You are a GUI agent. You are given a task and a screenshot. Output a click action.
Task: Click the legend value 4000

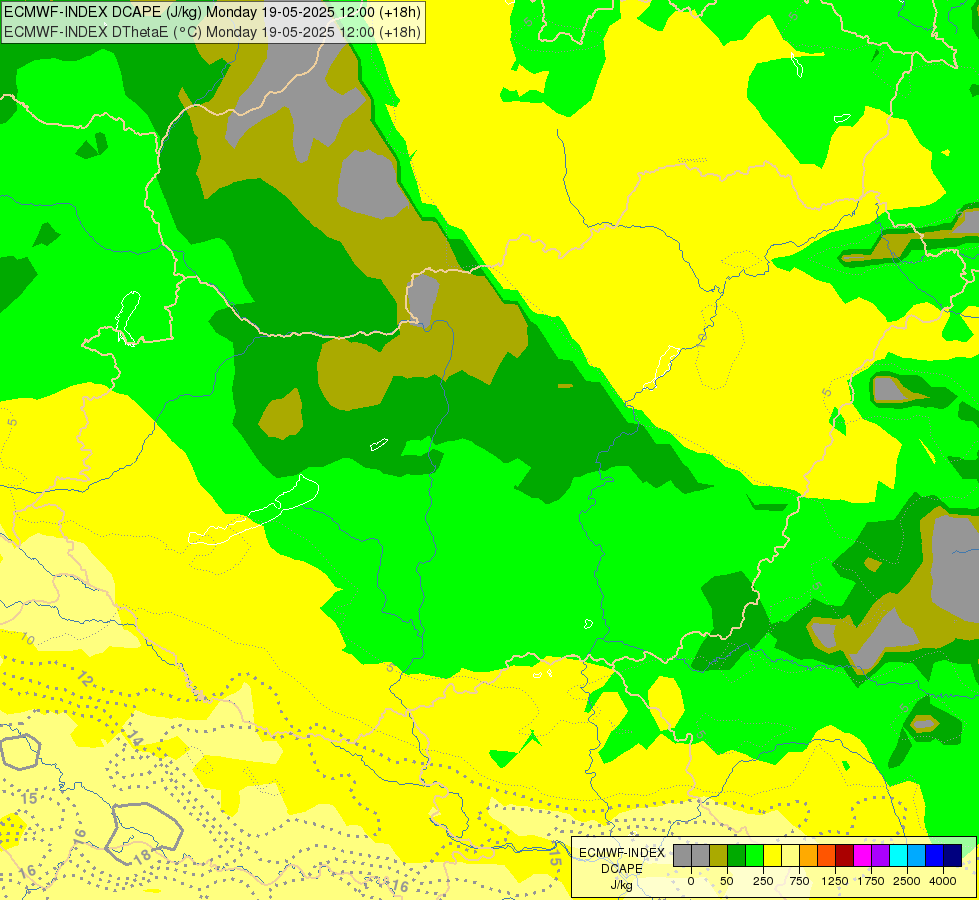tap(943, 881)
